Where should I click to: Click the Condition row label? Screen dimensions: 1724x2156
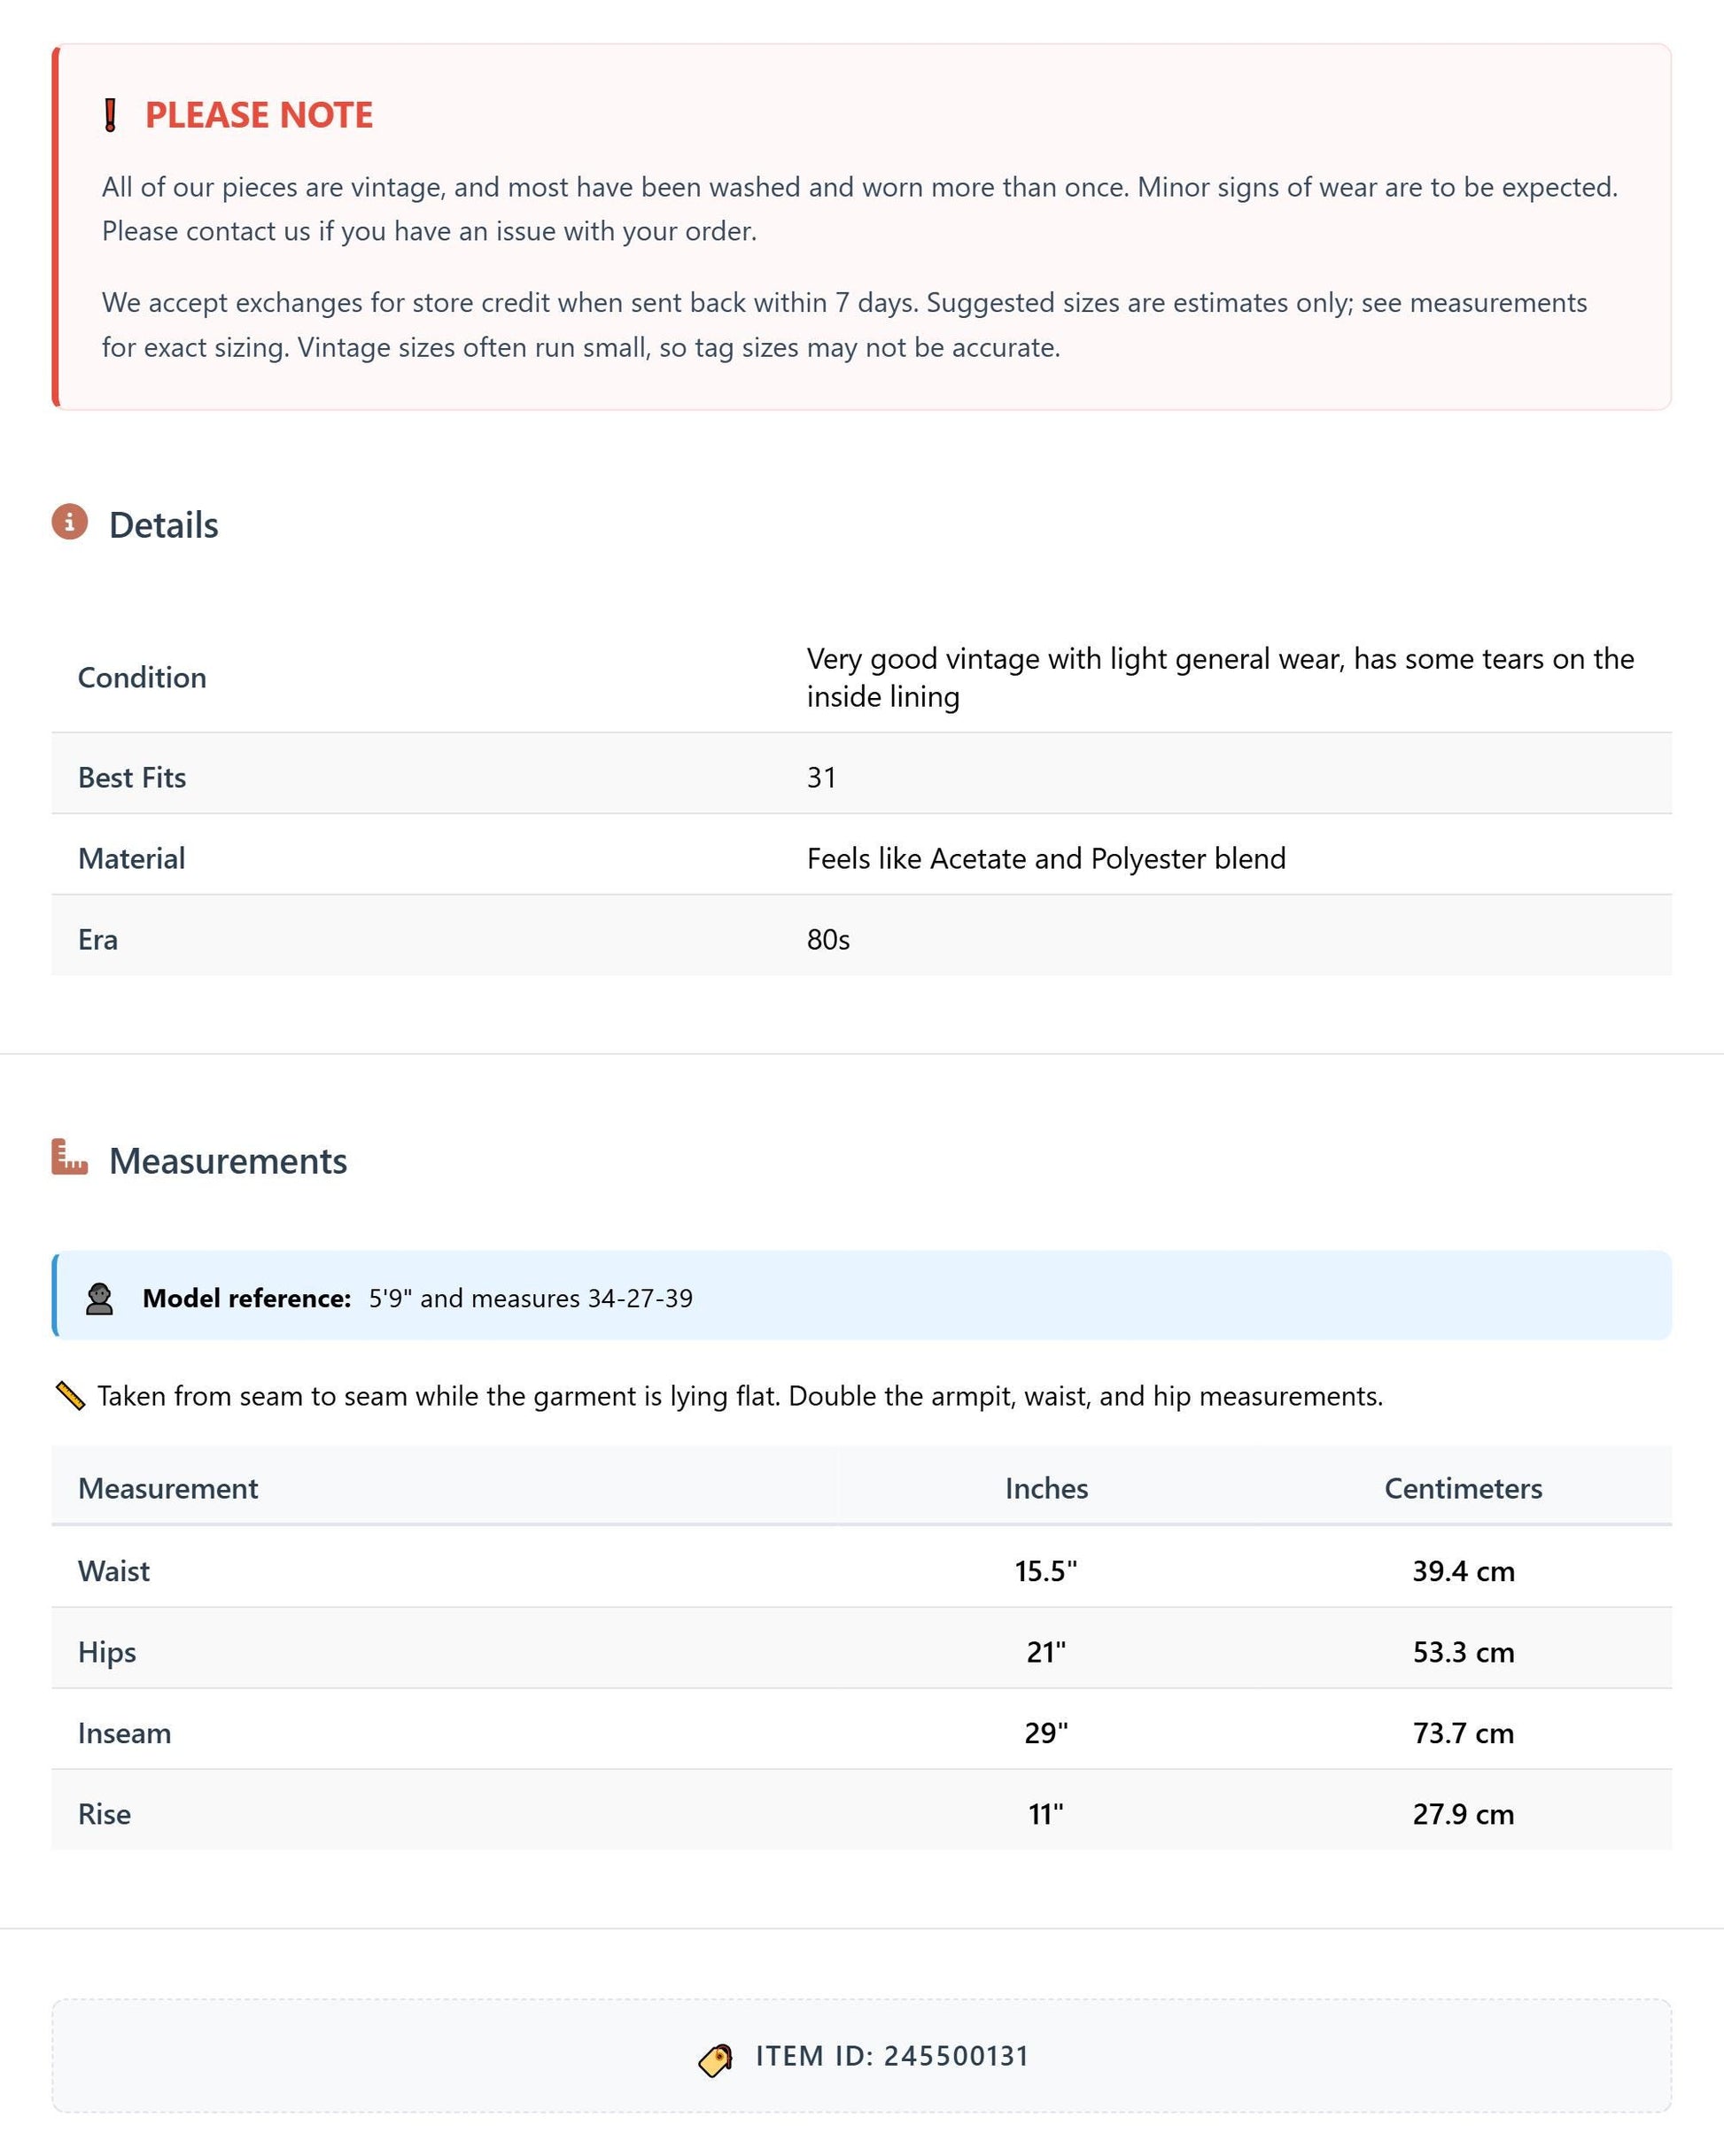pyautogui.click(x=142, y=677)
